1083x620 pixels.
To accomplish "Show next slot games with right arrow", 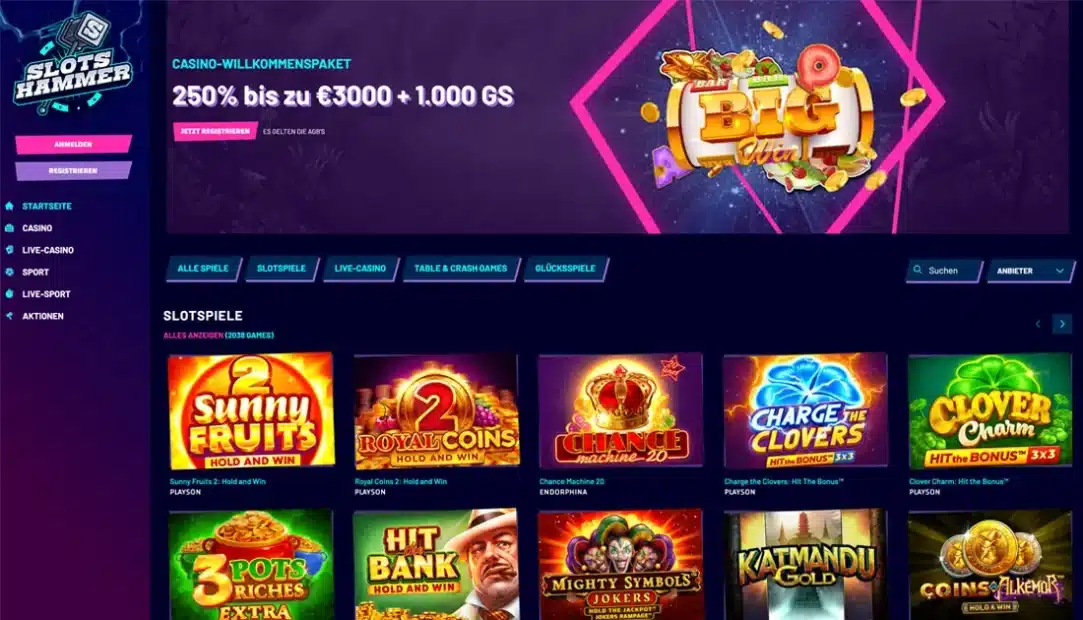I will point(1062,324).
